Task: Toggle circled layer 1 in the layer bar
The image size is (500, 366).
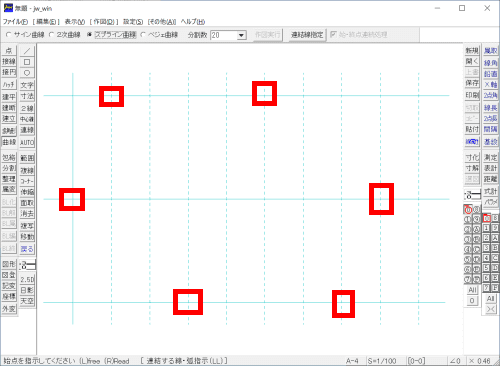Action: click(x=468, y=219)
